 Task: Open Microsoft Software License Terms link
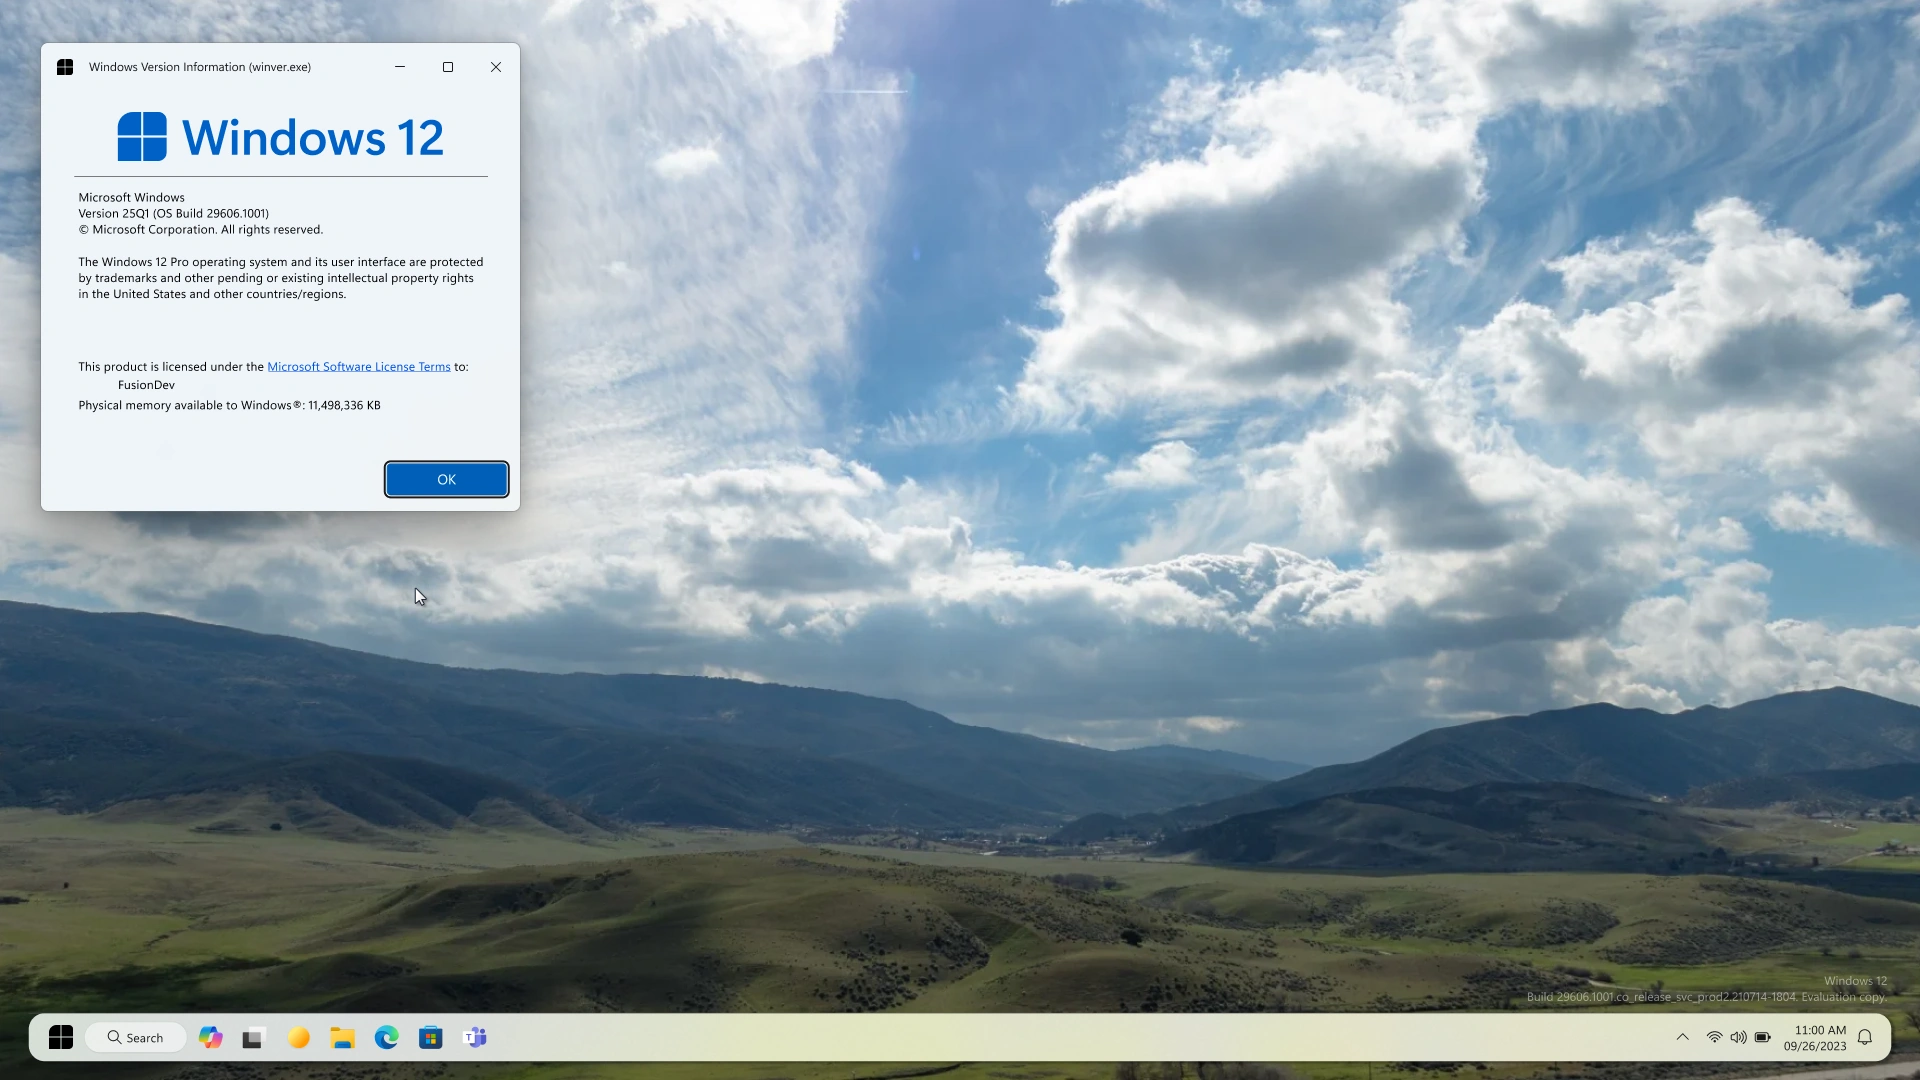coord(358,367)
